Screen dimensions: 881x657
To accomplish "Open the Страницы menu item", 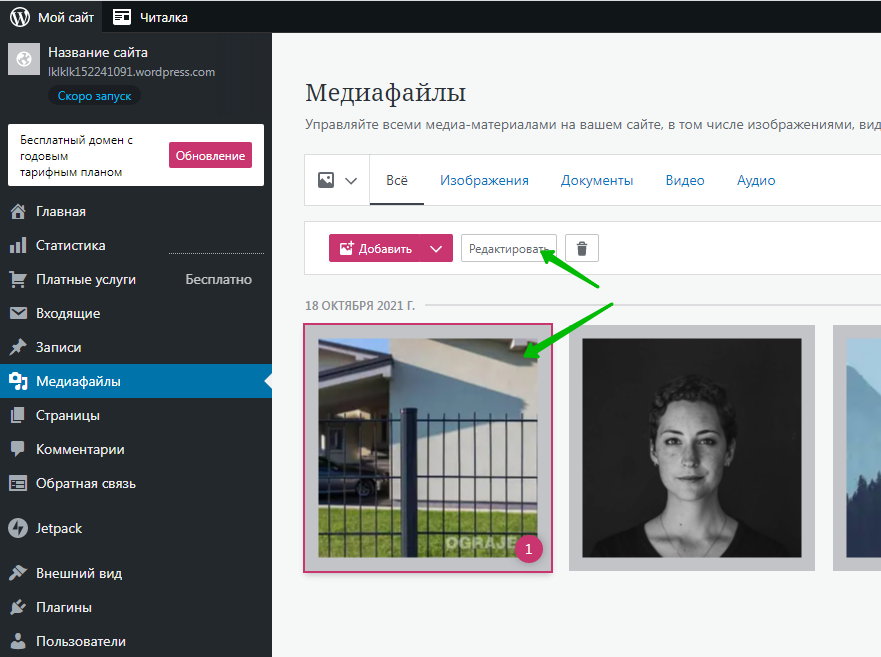I will click(x=136, y=415).
